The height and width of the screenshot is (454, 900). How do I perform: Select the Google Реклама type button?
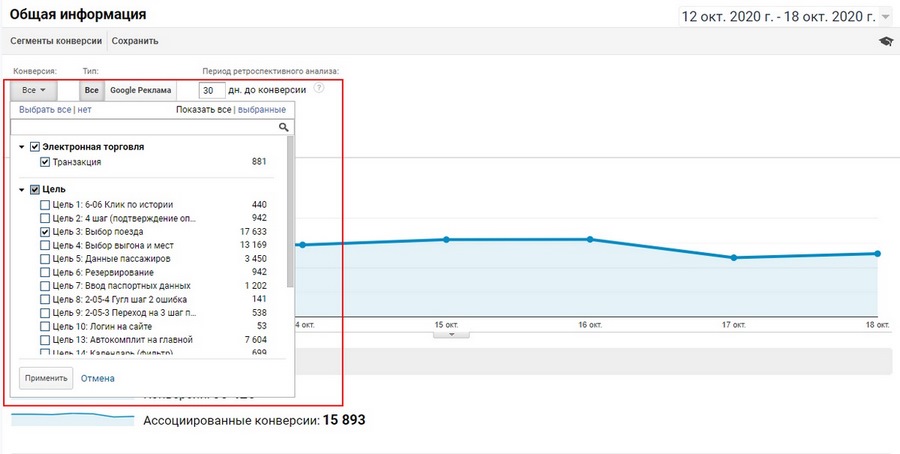tap(141, 90)
